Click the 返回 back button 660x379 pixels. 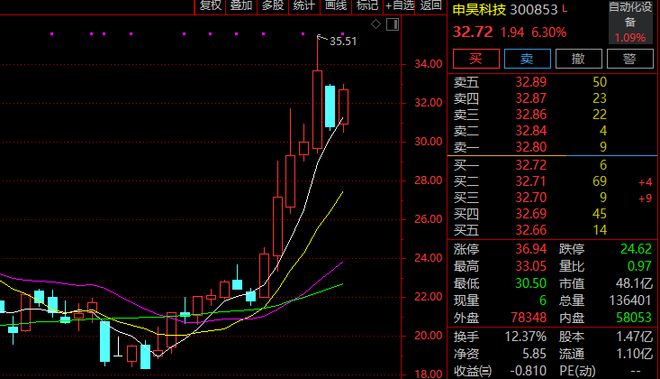point(431,5)
